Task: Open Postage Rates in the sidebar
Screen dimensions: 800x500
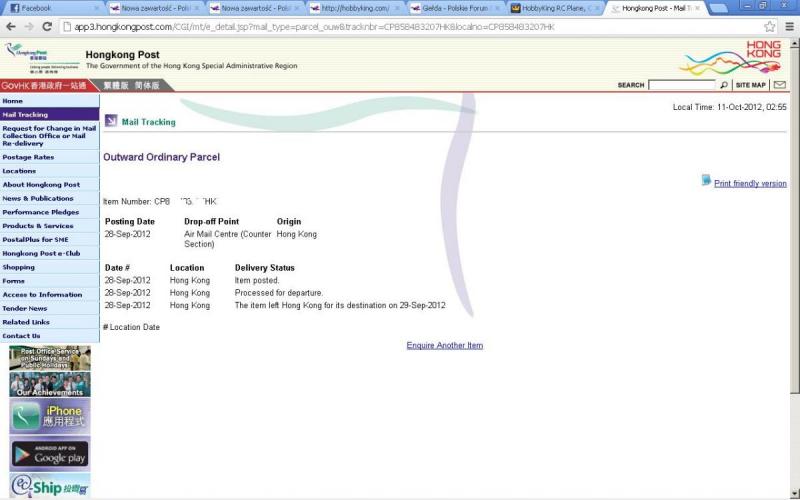Action: point(28,157)
